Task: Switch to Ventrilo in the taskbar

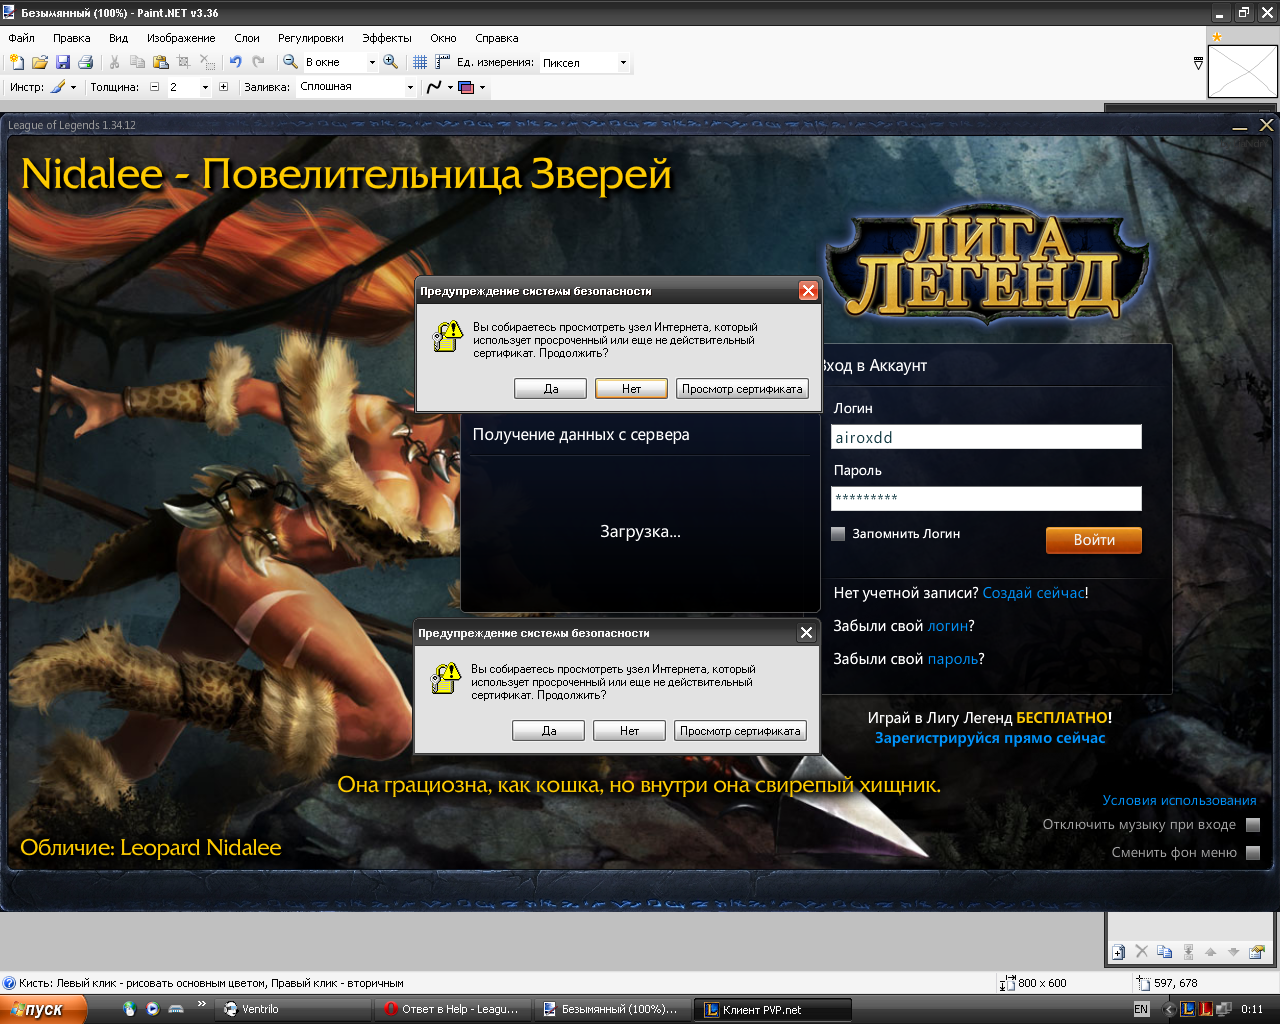Action: (293, 1009)
